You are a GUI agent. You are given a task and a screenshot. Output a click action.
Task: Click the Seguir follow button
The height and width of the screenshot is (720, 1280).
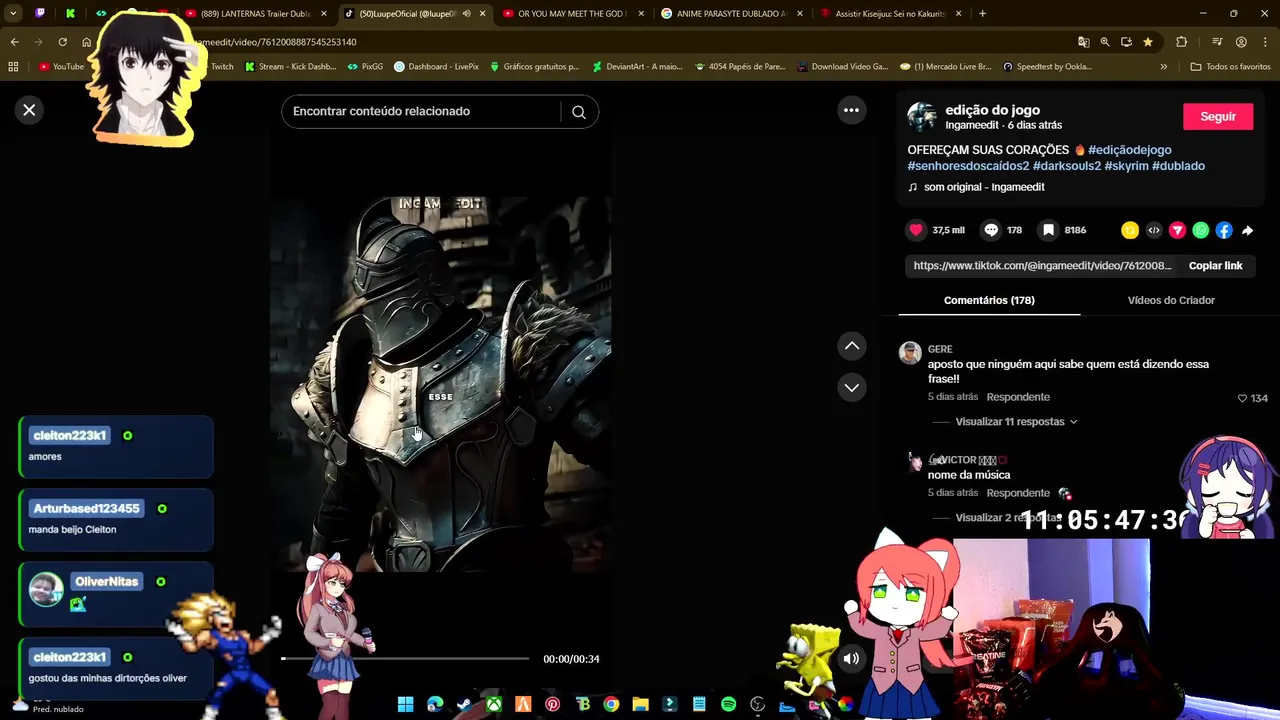coord(1218,117)
